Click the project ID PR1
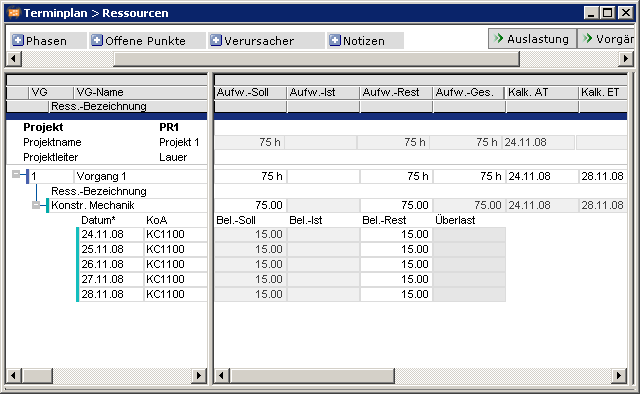 point(169,127)
